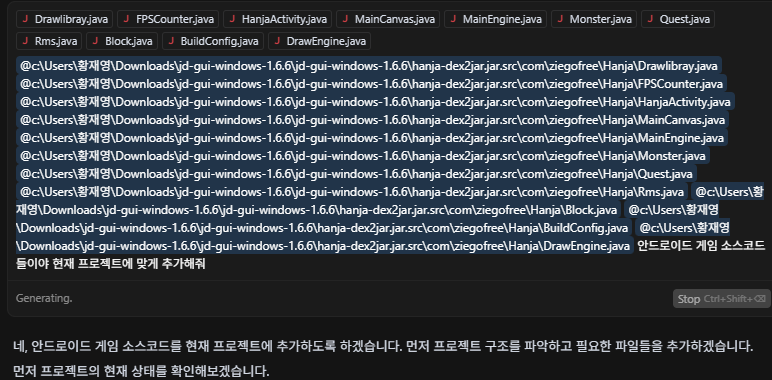The width and height of the screenshot is (772, 380).
Task: Select the @ mention path ending BuildConfig.java
Action: click(x=322, y=228)
